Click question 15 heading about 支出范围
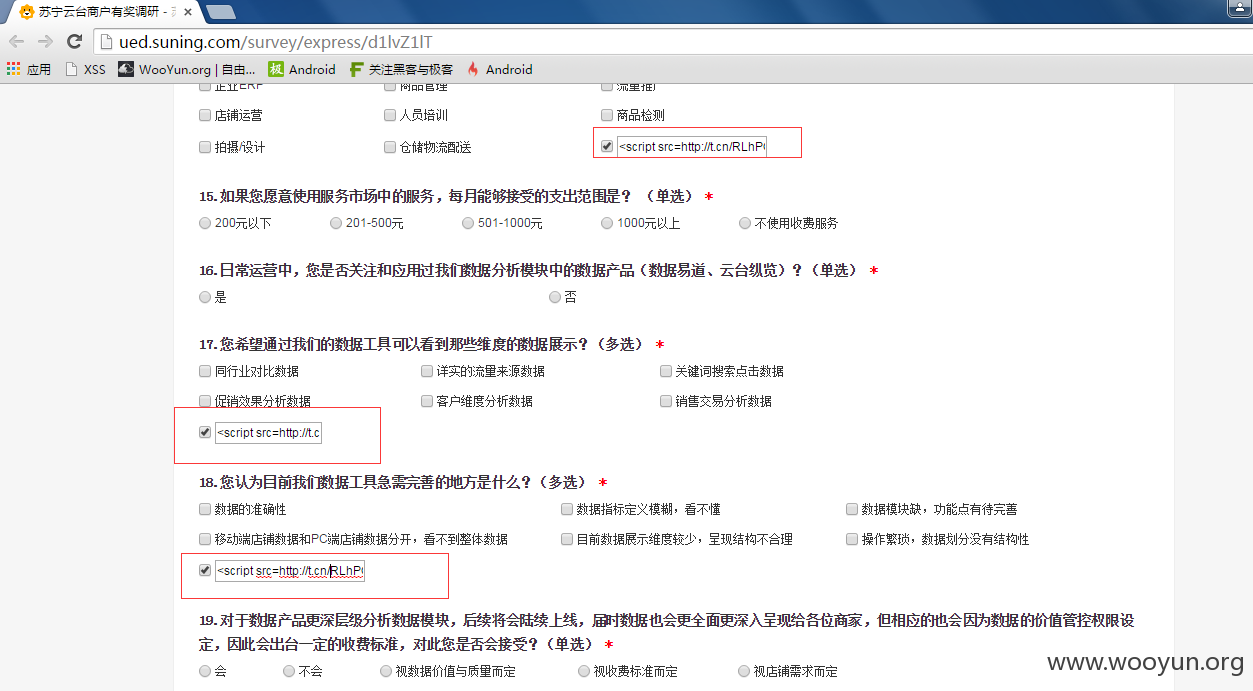 pos(456,196)
